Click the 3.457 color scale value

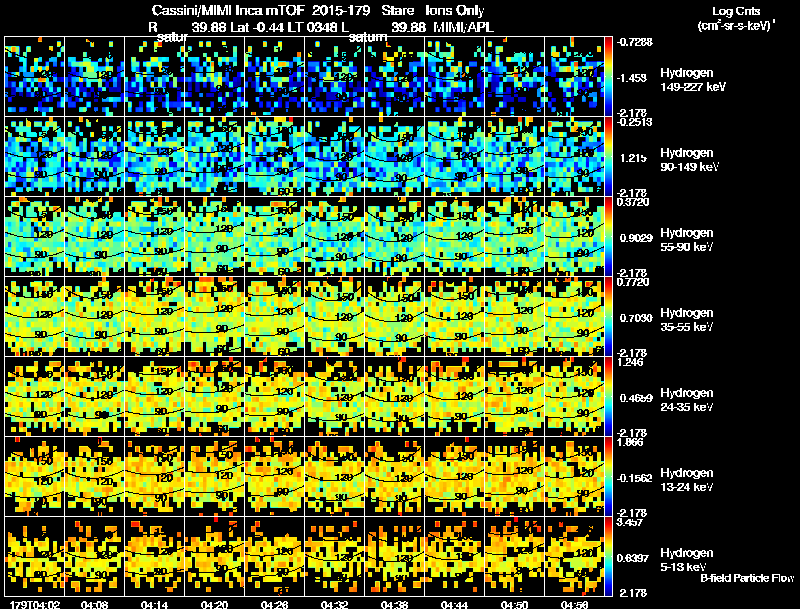pyautogui.click(x=630, y=522)
